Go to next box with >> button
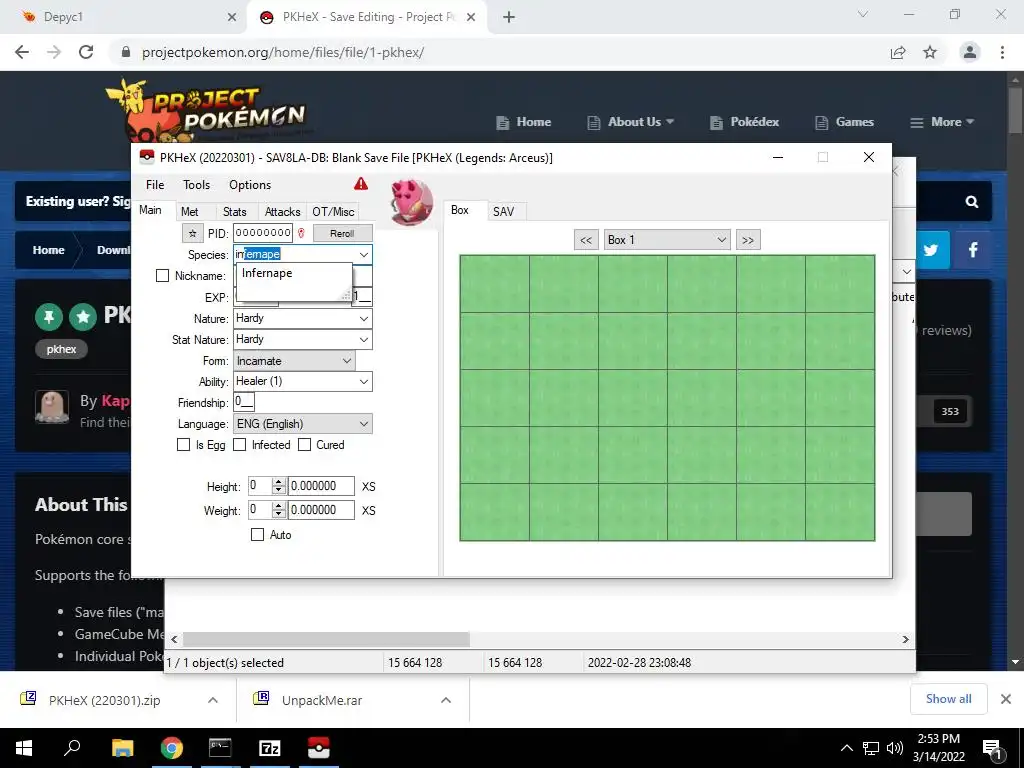 pyautogui.click(x=748, y=240)
